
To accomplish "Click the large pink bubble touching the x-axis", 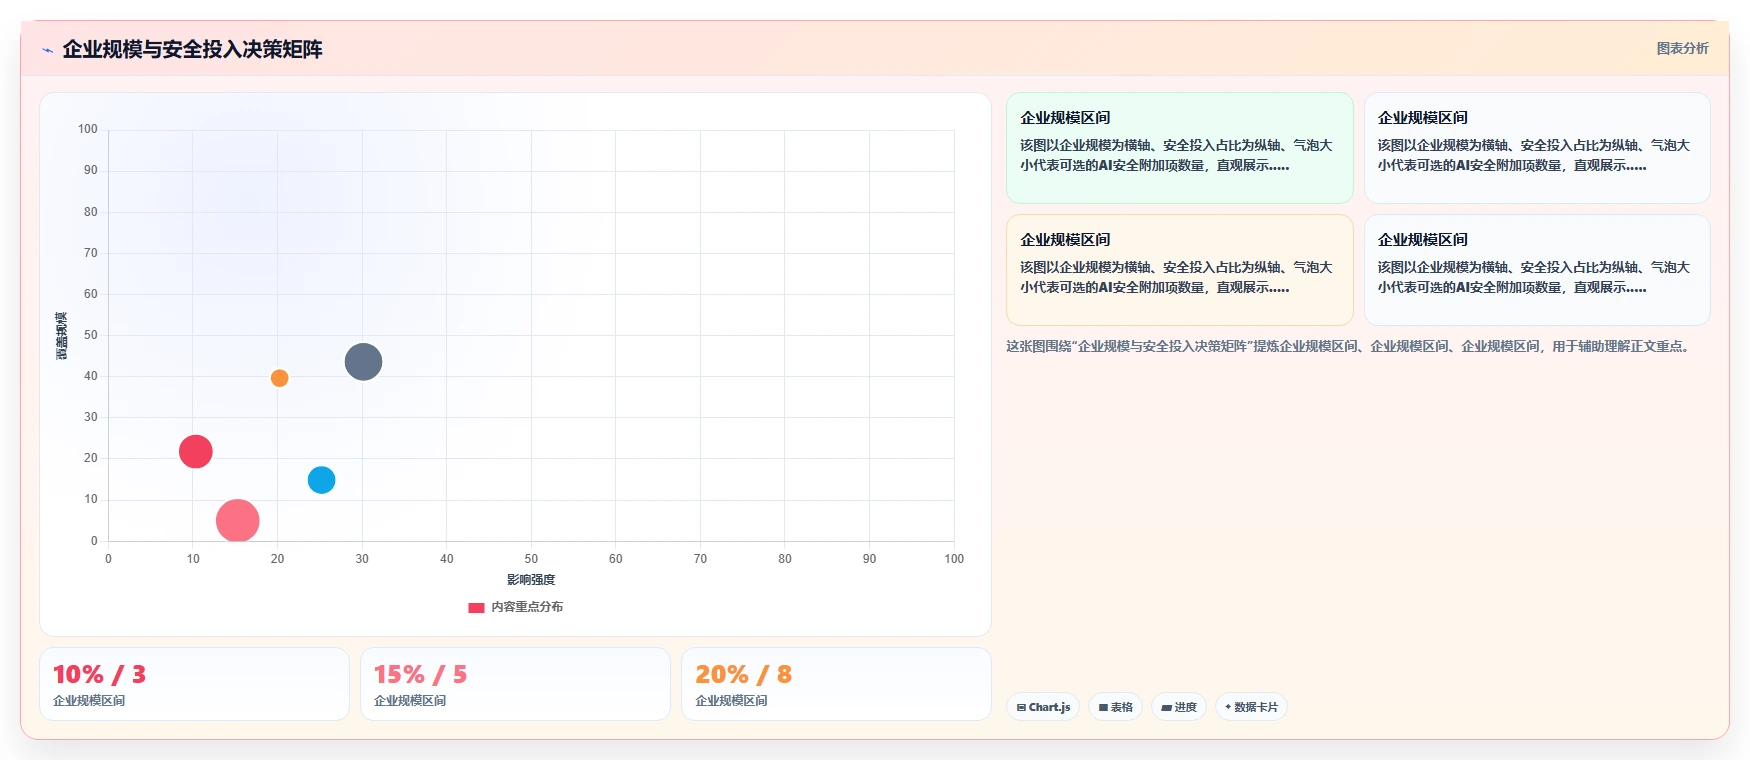I will coord(238,521).
